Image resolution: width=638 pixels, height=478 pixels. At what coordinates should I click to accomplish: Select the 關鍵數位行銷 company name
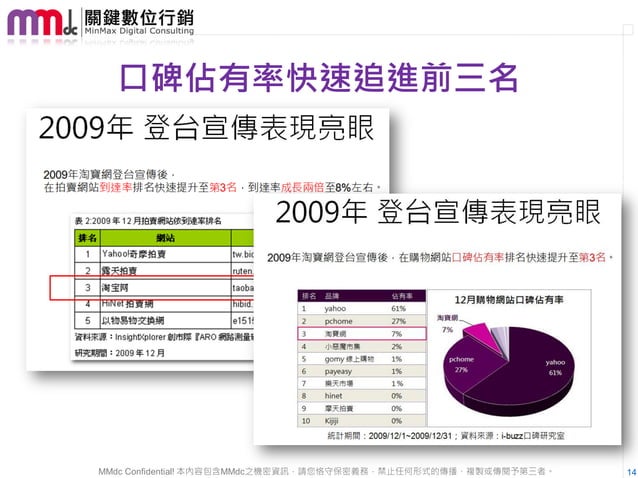tap(139, 17)
